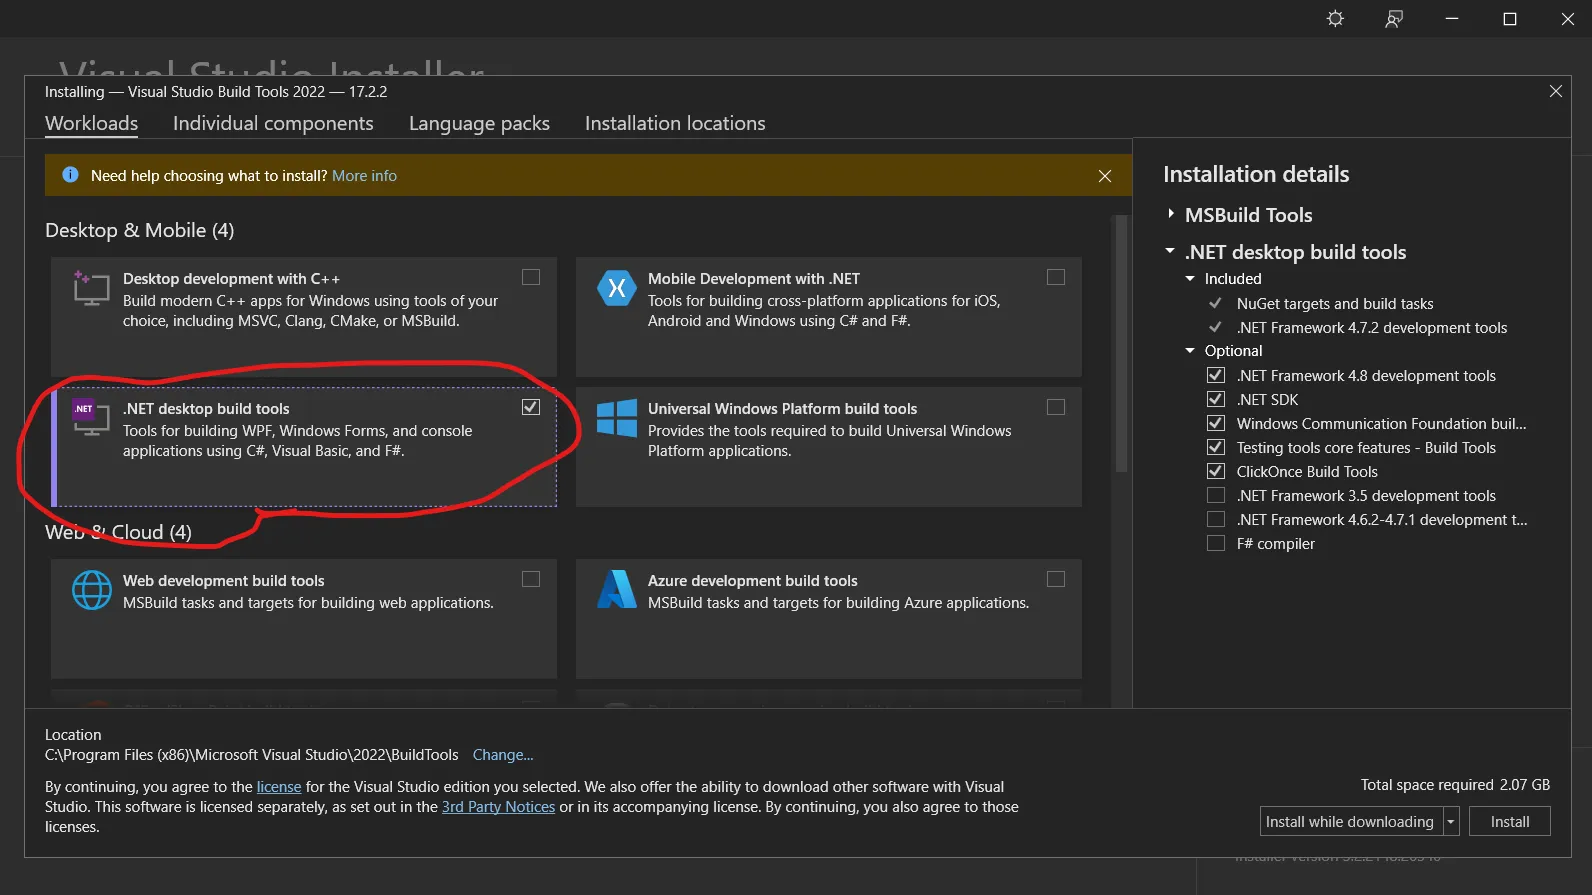Click the Web development globe icon
1592x895 pixels.
click(91, 590)
